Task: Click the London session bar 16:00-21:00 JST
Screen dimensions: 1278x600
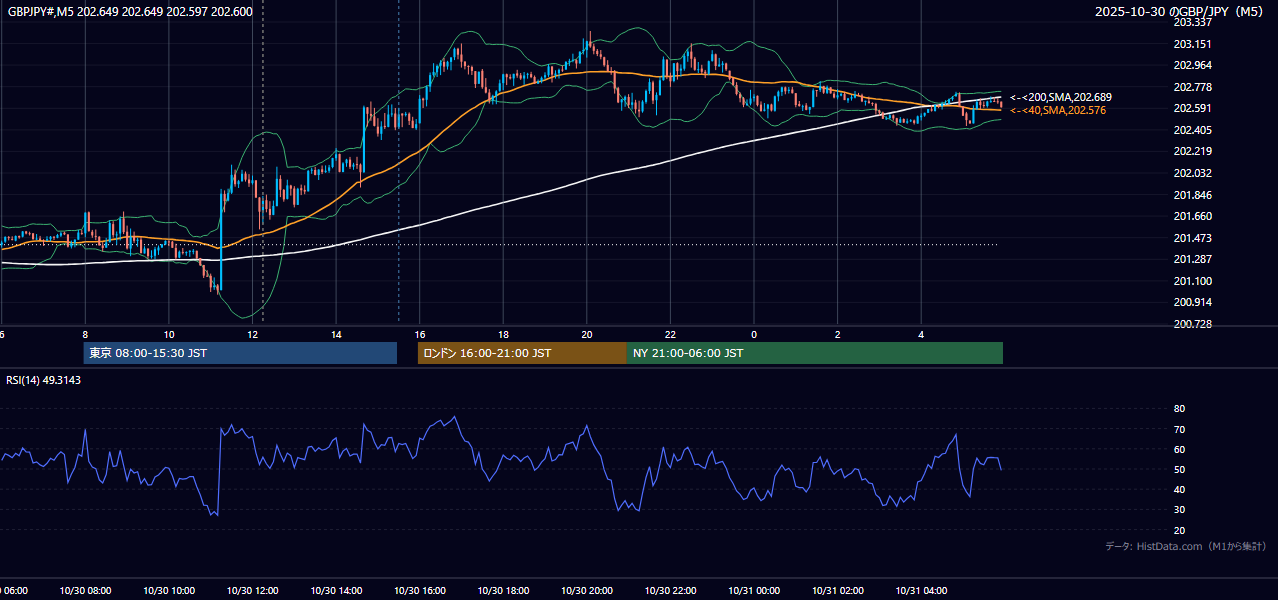Action: 522,353
